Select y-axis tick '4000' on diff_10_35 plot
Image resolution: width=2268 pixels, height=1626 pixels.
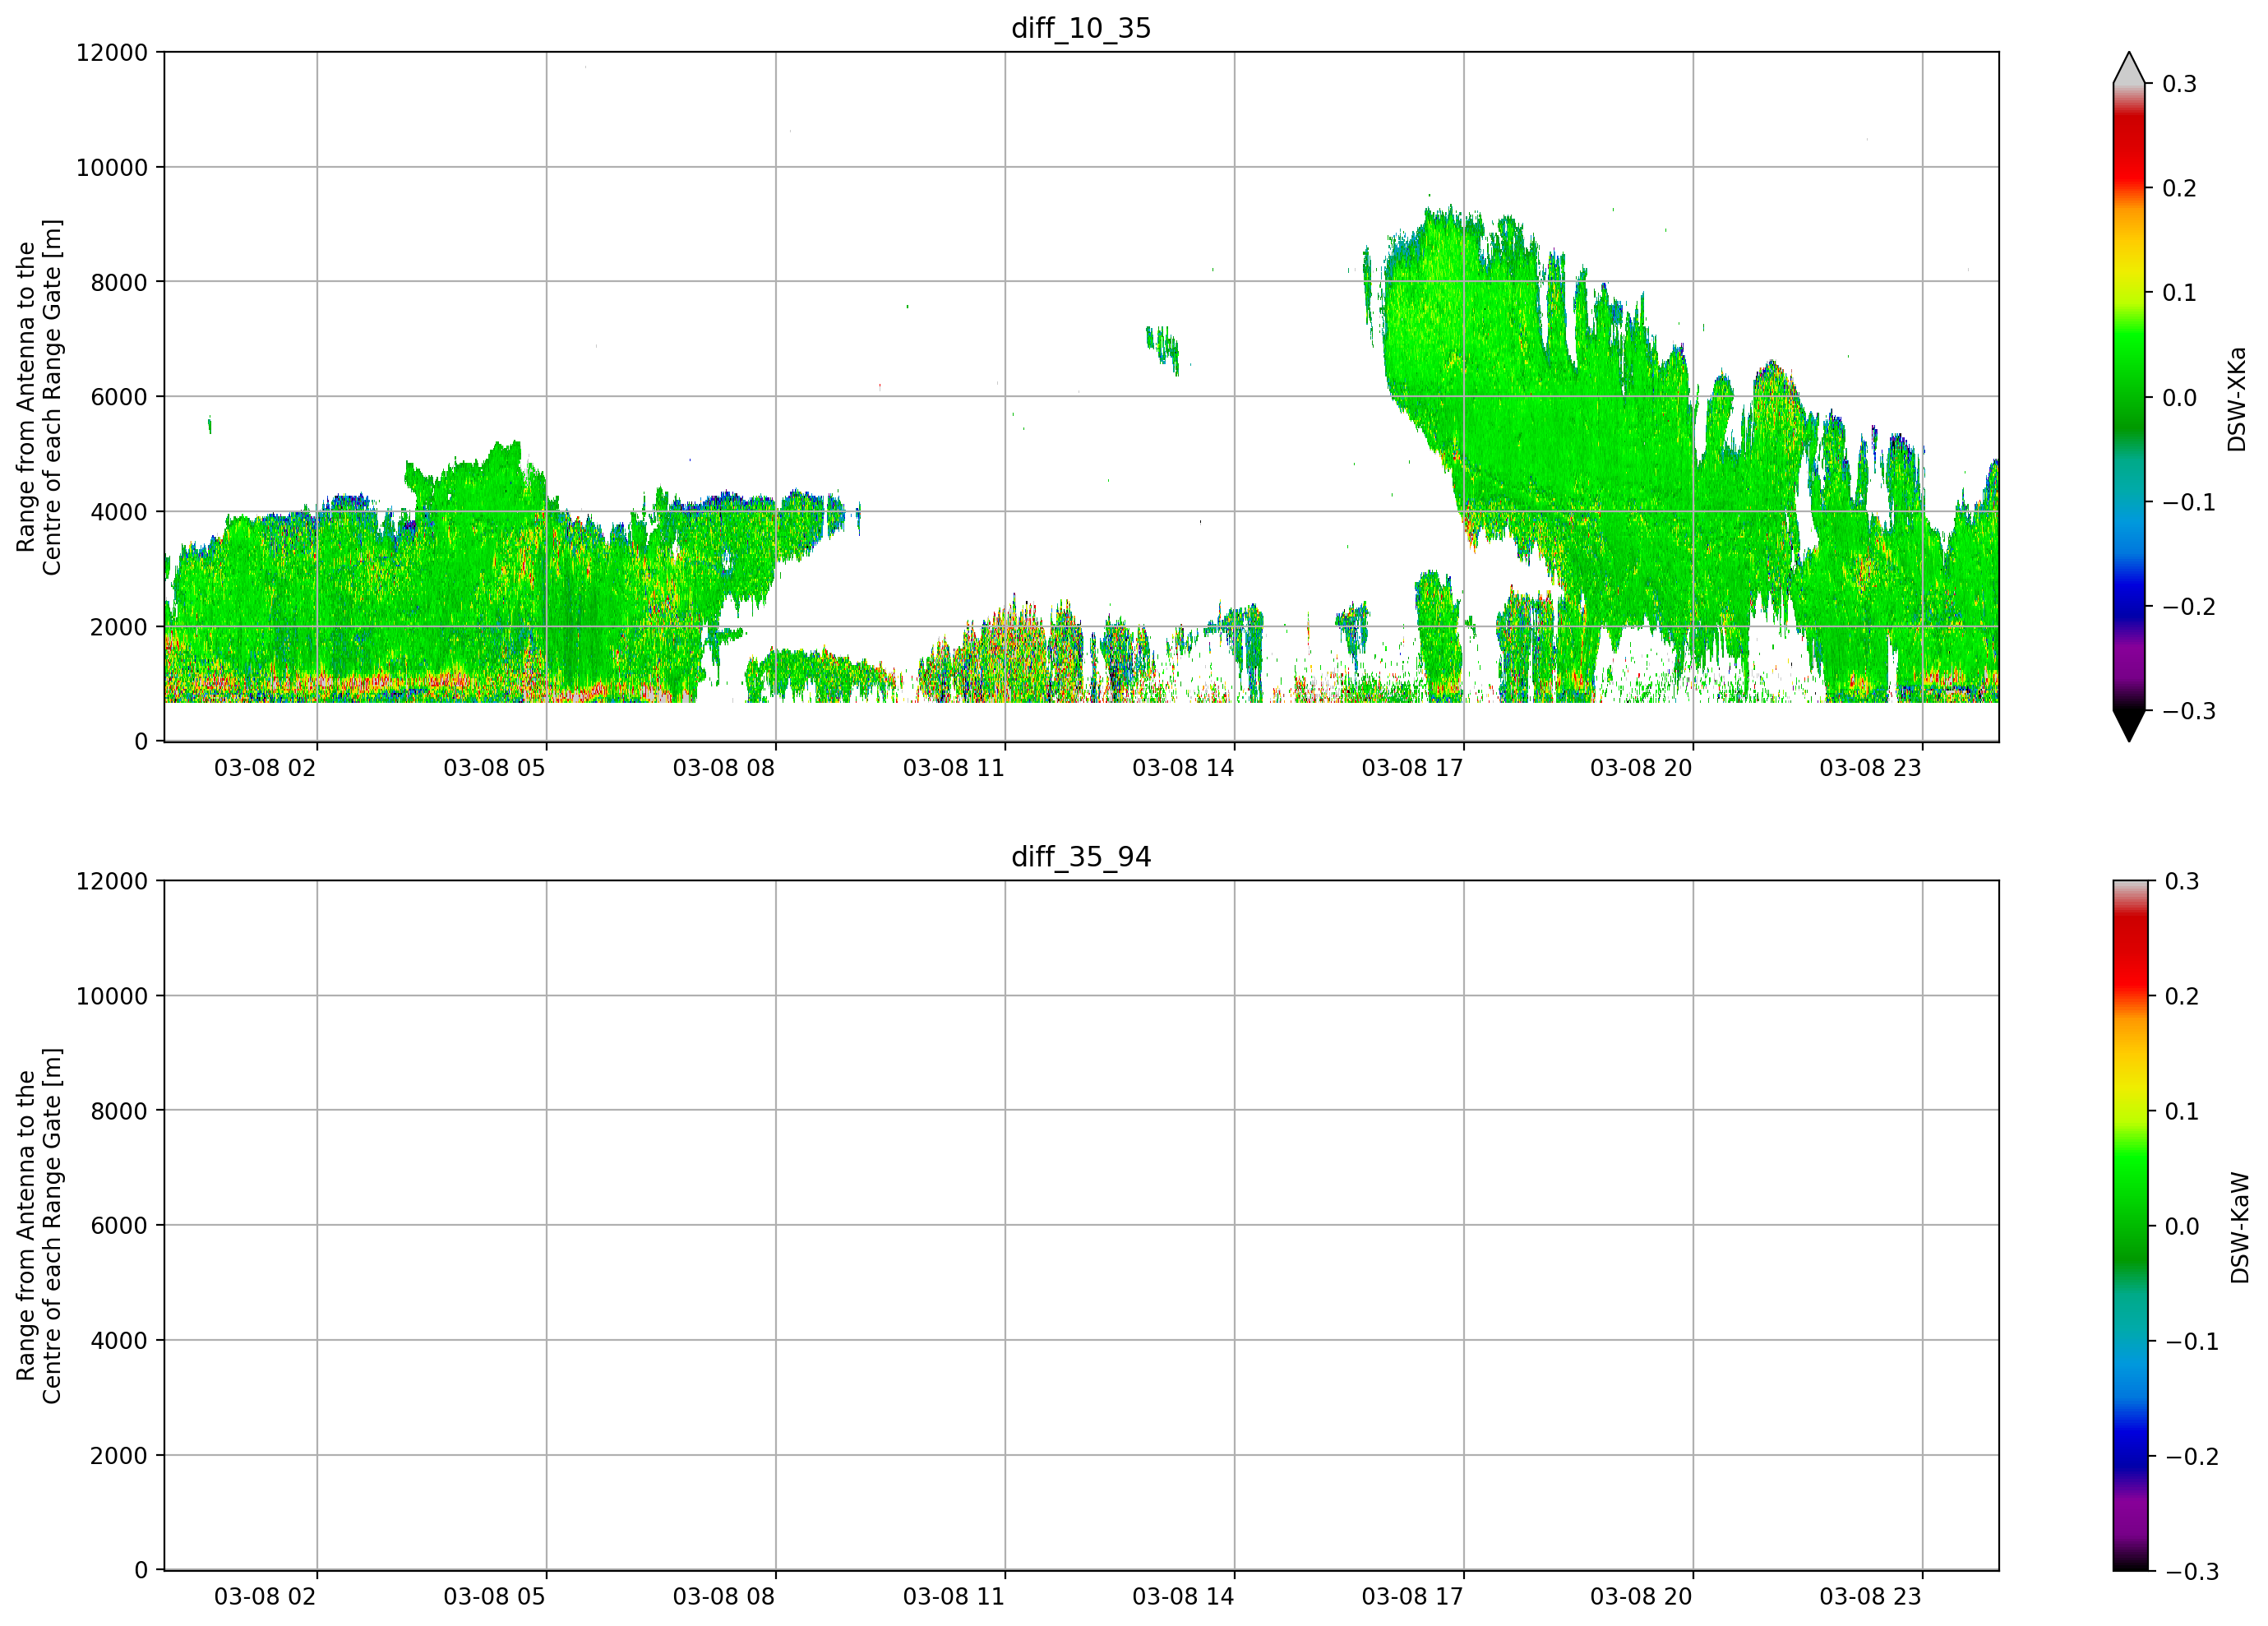click(119, 512)
